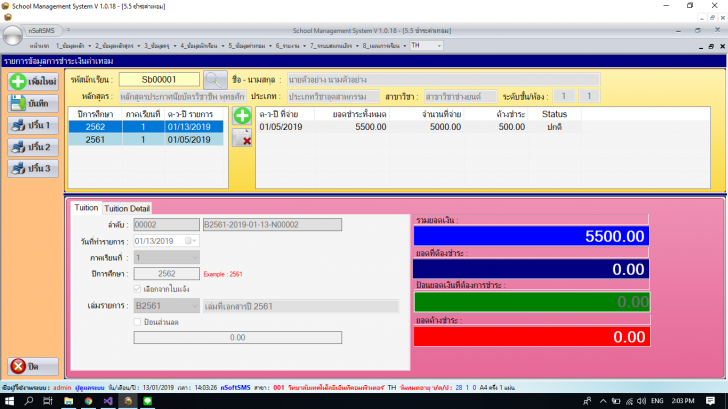
Task: Click the second print button (Print 2)
Action: pyautogui.click(x=33, y=147)
